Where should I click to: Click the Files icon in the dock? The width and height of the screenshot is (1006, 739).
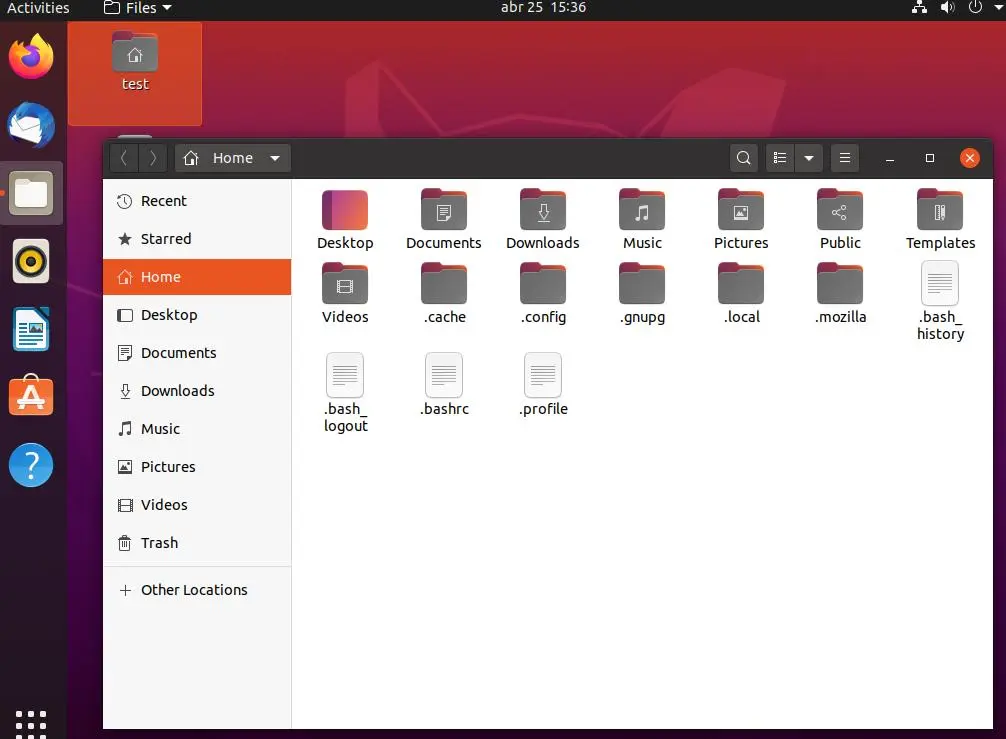31,193
